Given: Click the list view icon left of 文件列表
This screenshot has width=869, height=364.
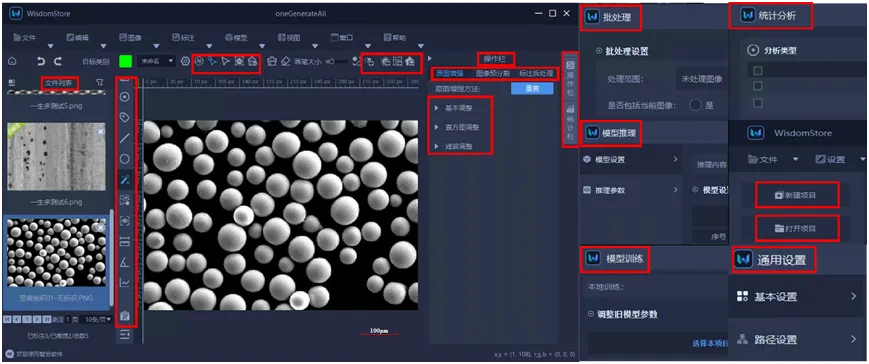Looking at the screenshot, I should click(x=12, y=83).
